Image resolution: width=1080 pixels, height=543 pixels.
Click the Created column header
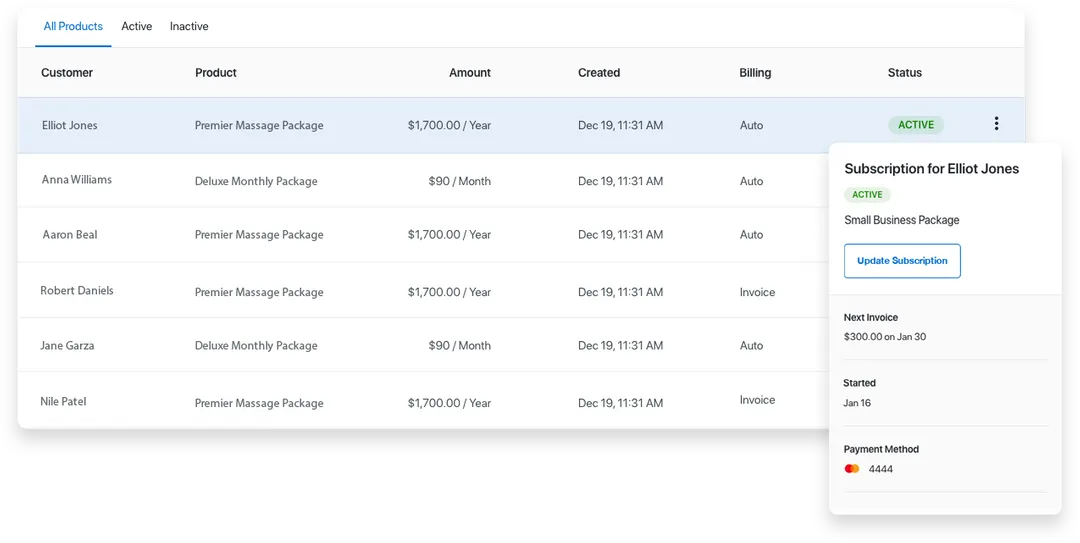click(599, 73)
